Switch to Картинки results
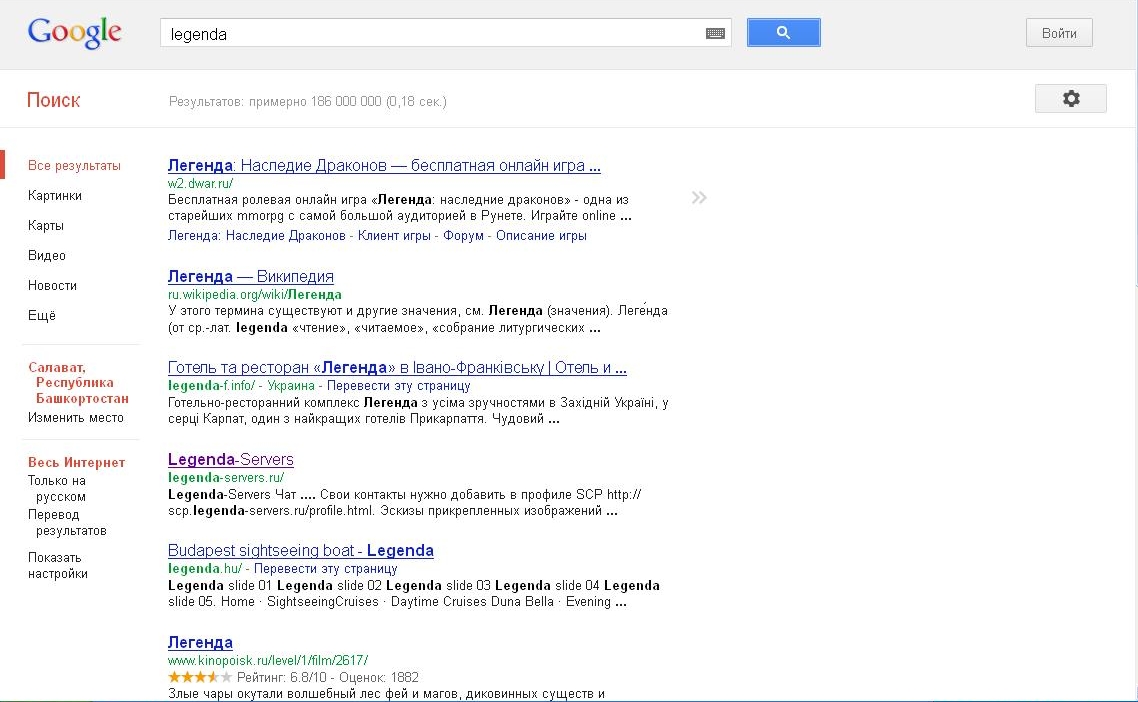This screenshot has height=702, width=1138. pos(54,195)
